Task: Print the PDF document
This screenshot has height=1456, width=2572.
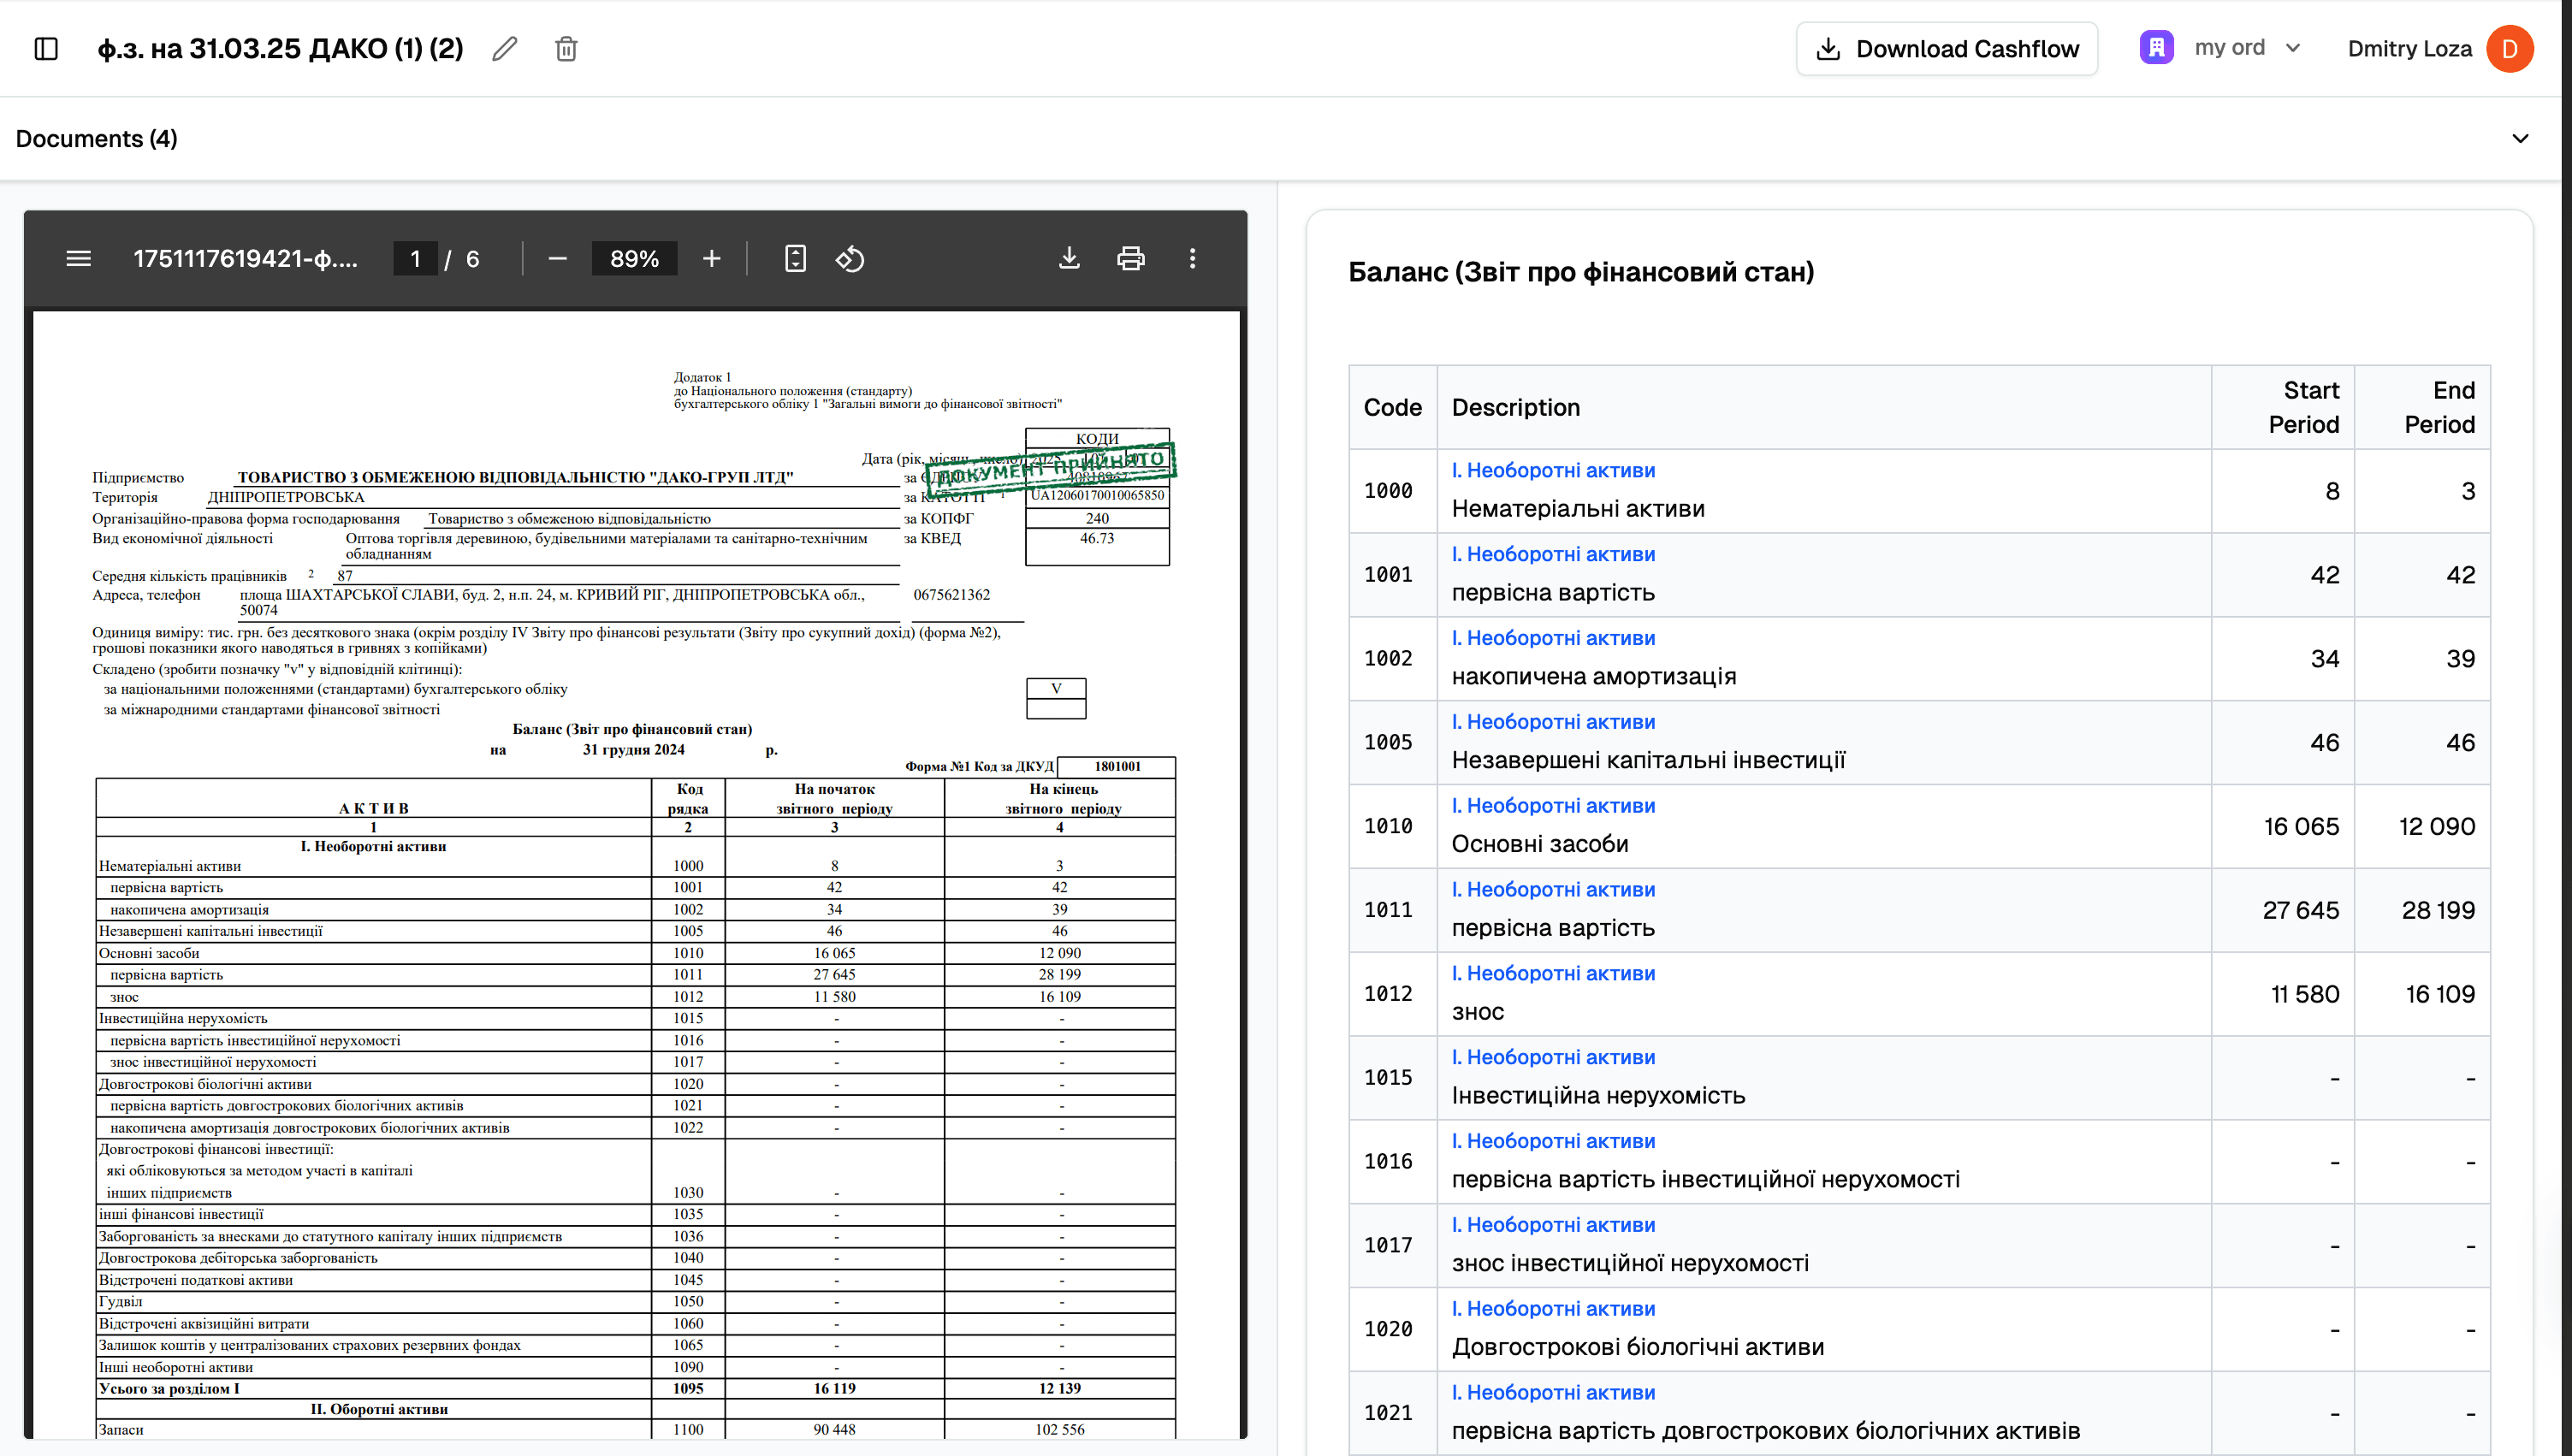Action: tap(1130, 259)
